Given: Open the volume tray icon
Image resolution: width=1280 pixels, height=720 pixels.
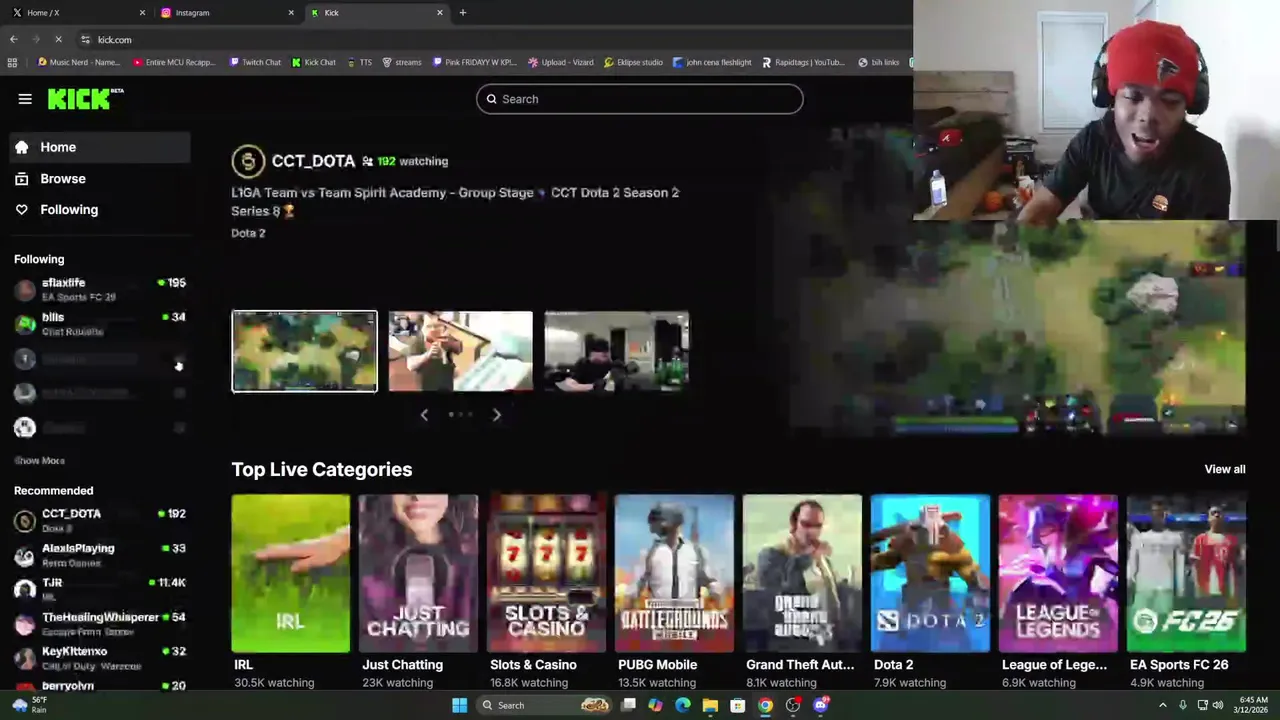Looking at the screenshot, I should (1219, 705).
